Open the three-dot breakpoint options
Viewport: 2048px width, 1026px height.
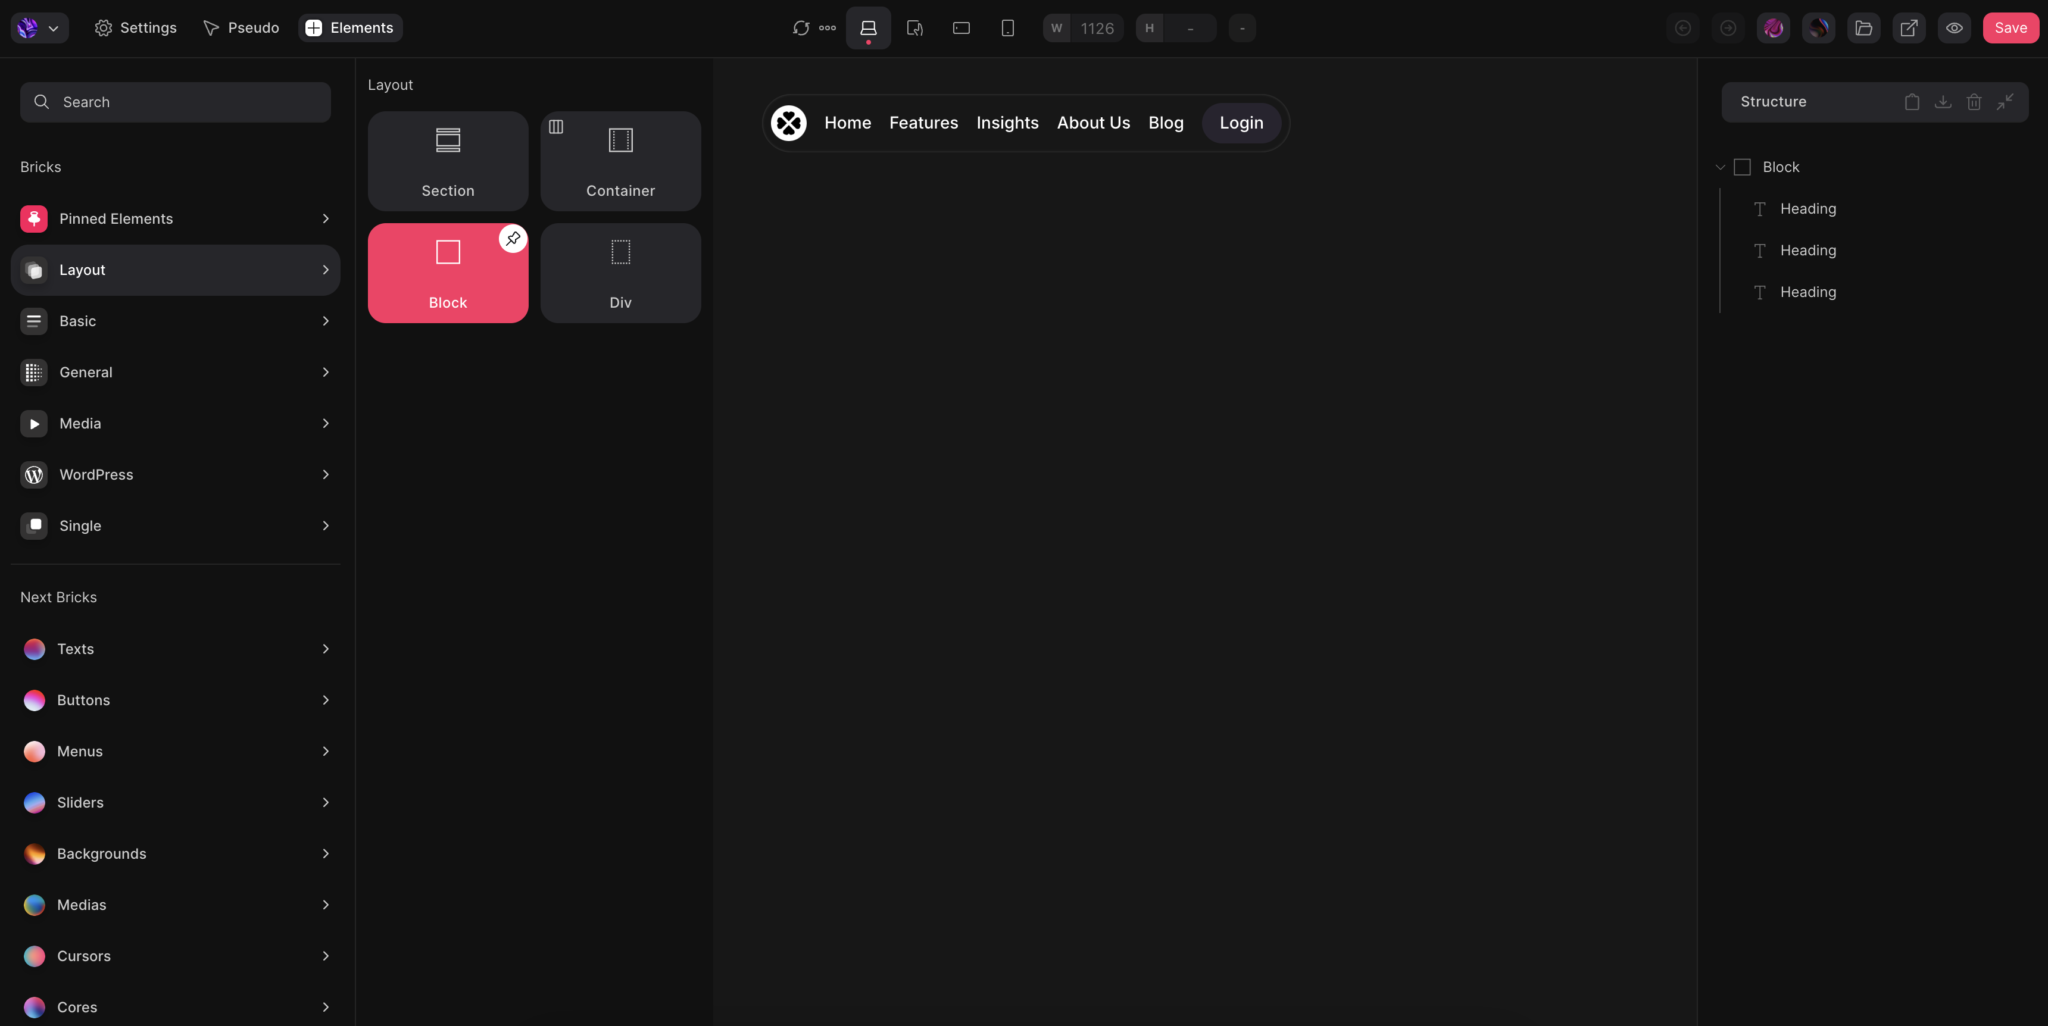828,28
